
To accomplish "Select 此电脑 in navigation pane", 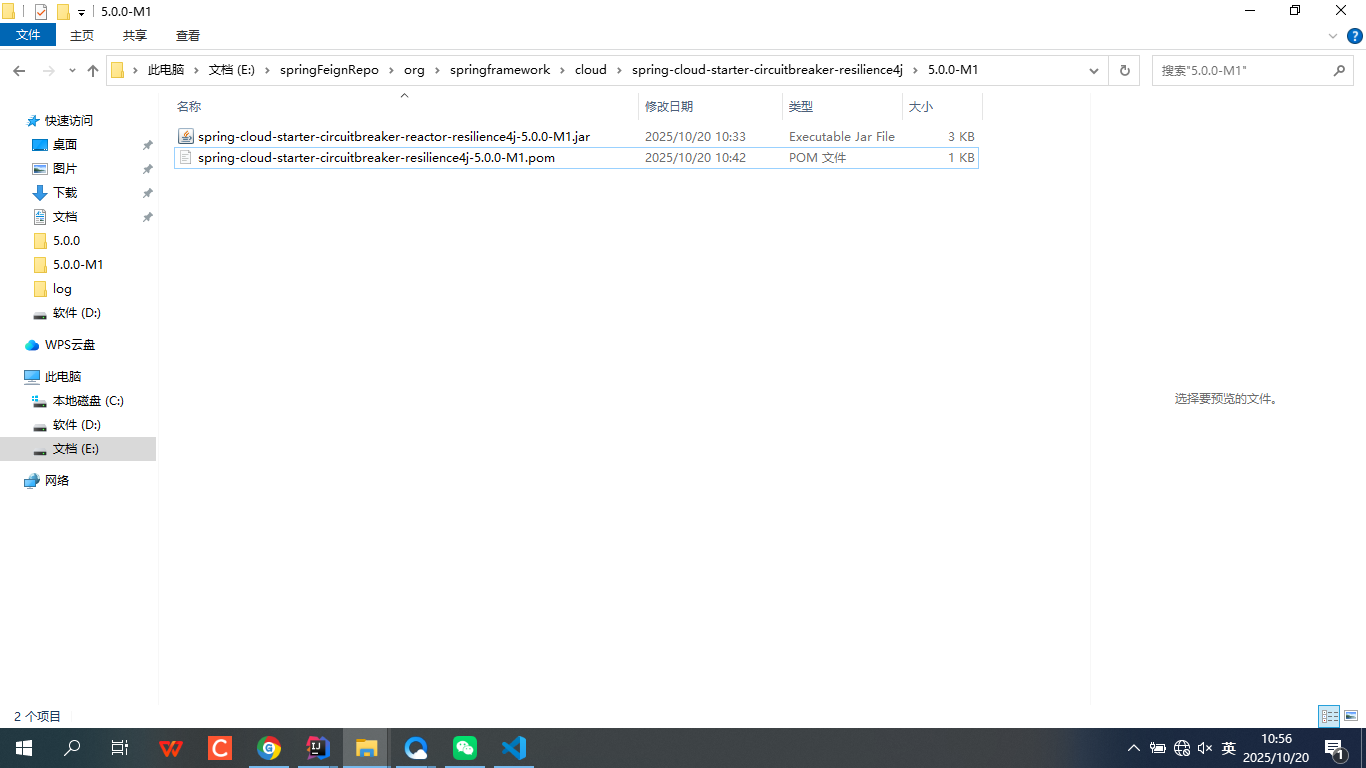I will click(63, 376).
